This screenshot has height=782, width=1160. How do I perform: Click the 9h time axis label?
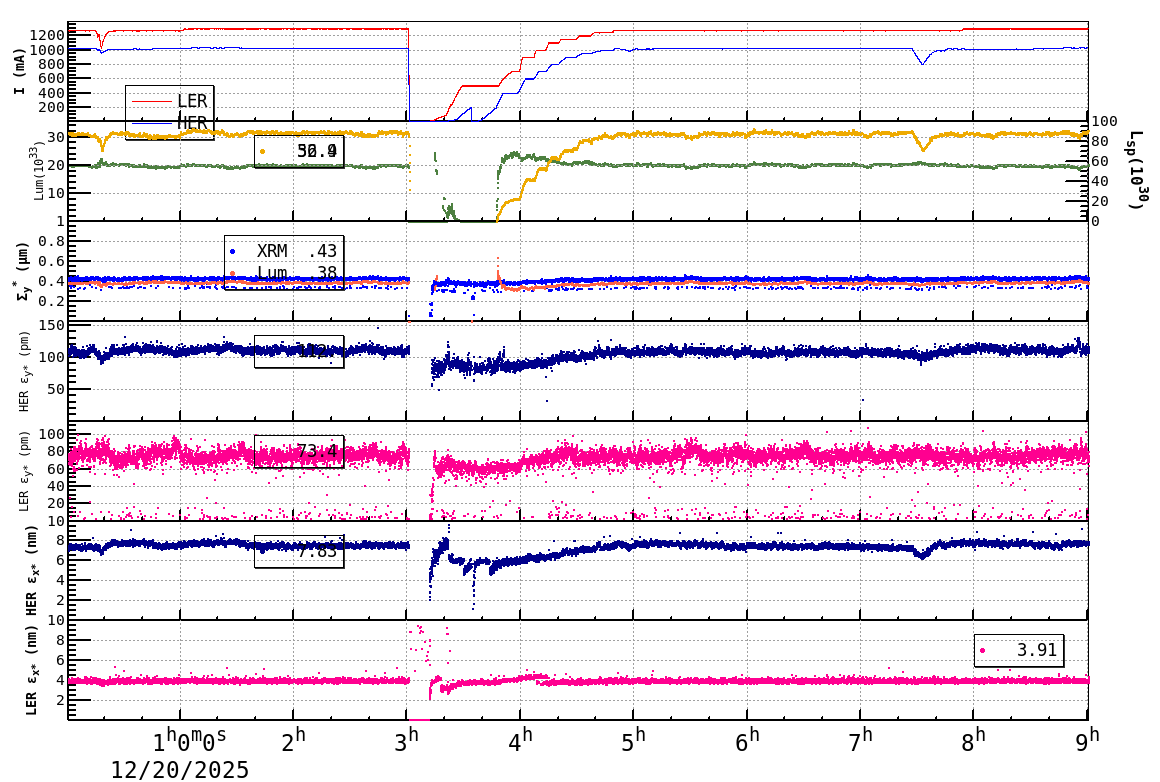click(1088, 741)
